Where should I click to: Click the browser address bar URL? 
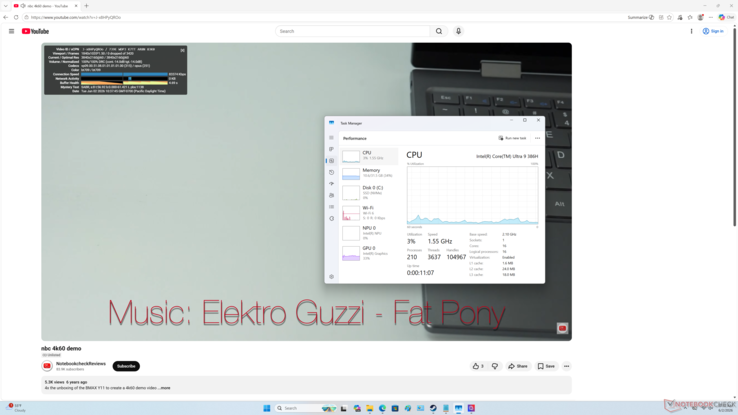(x=76, y=17)
